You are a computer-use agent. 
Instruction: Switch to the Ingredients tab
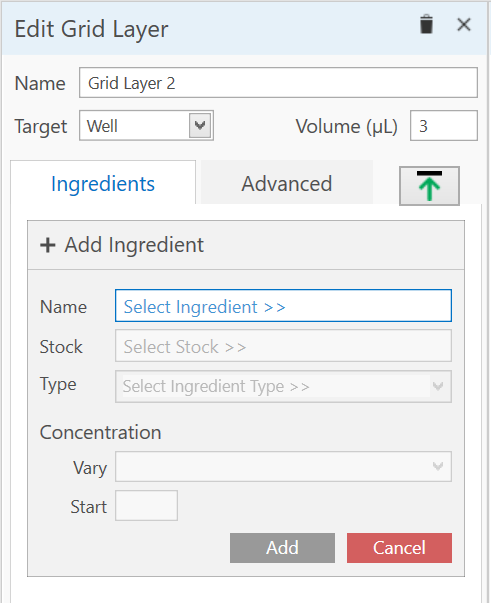(x=103, y=183)
